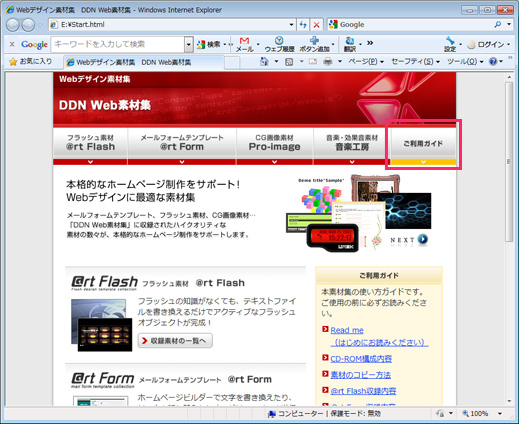Click 保護モード: 無効 status bar text

(356, 414)
